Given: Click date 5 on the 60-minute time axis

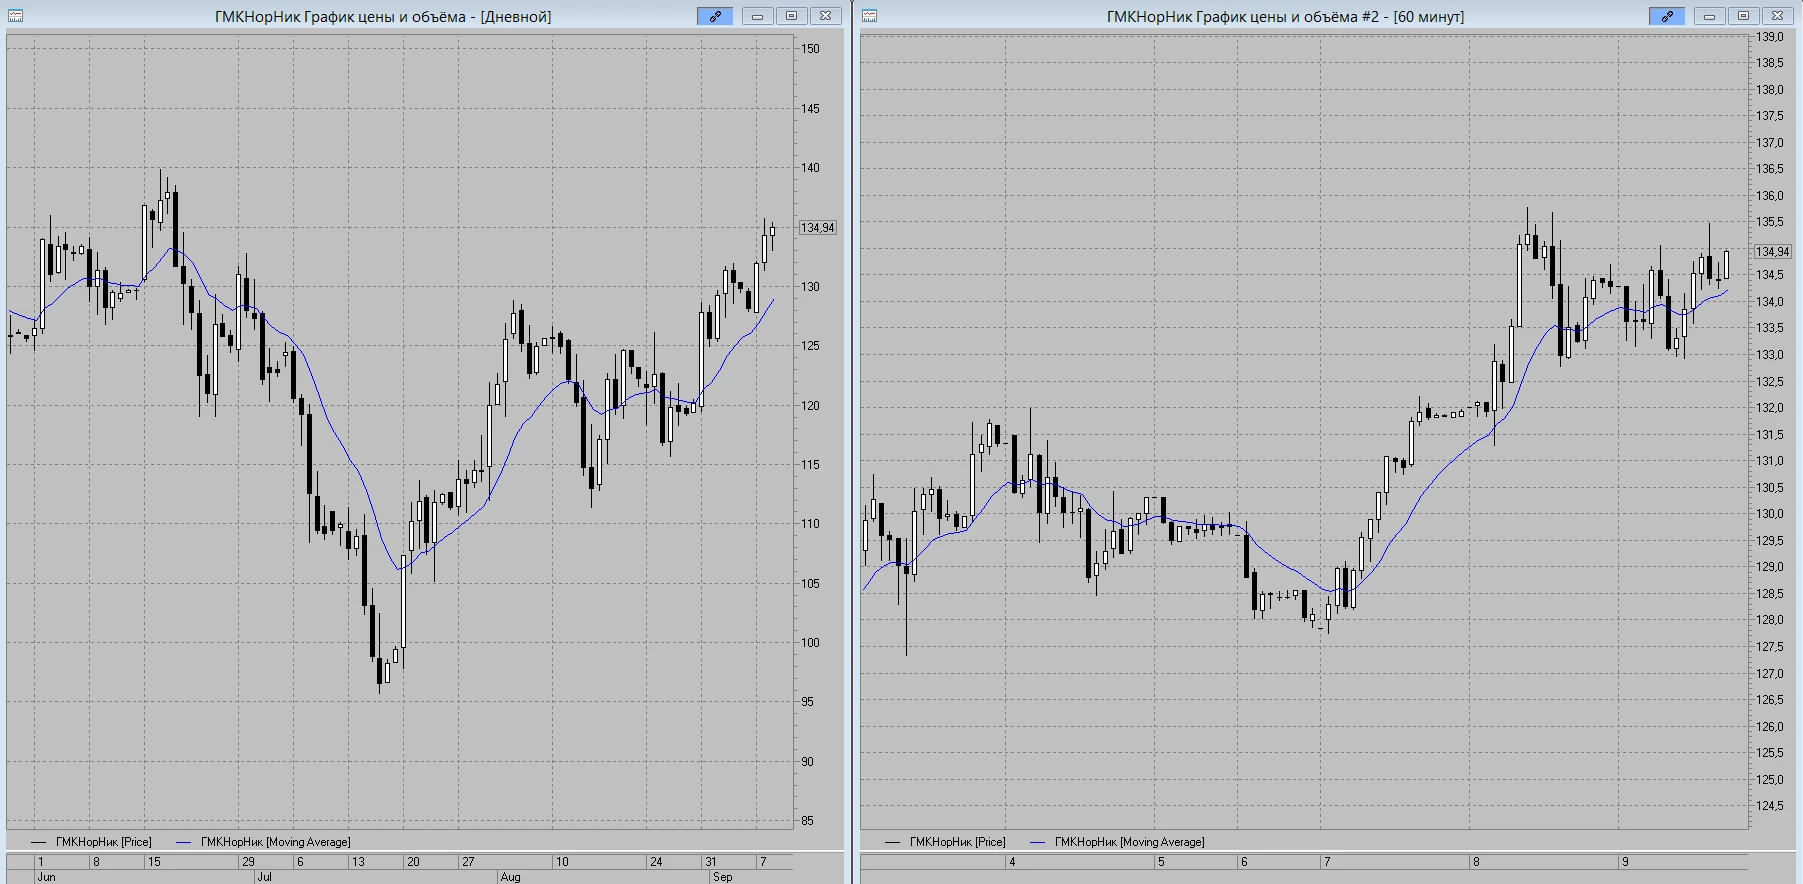Looking at the screenshot, I should pos(1161,862).
